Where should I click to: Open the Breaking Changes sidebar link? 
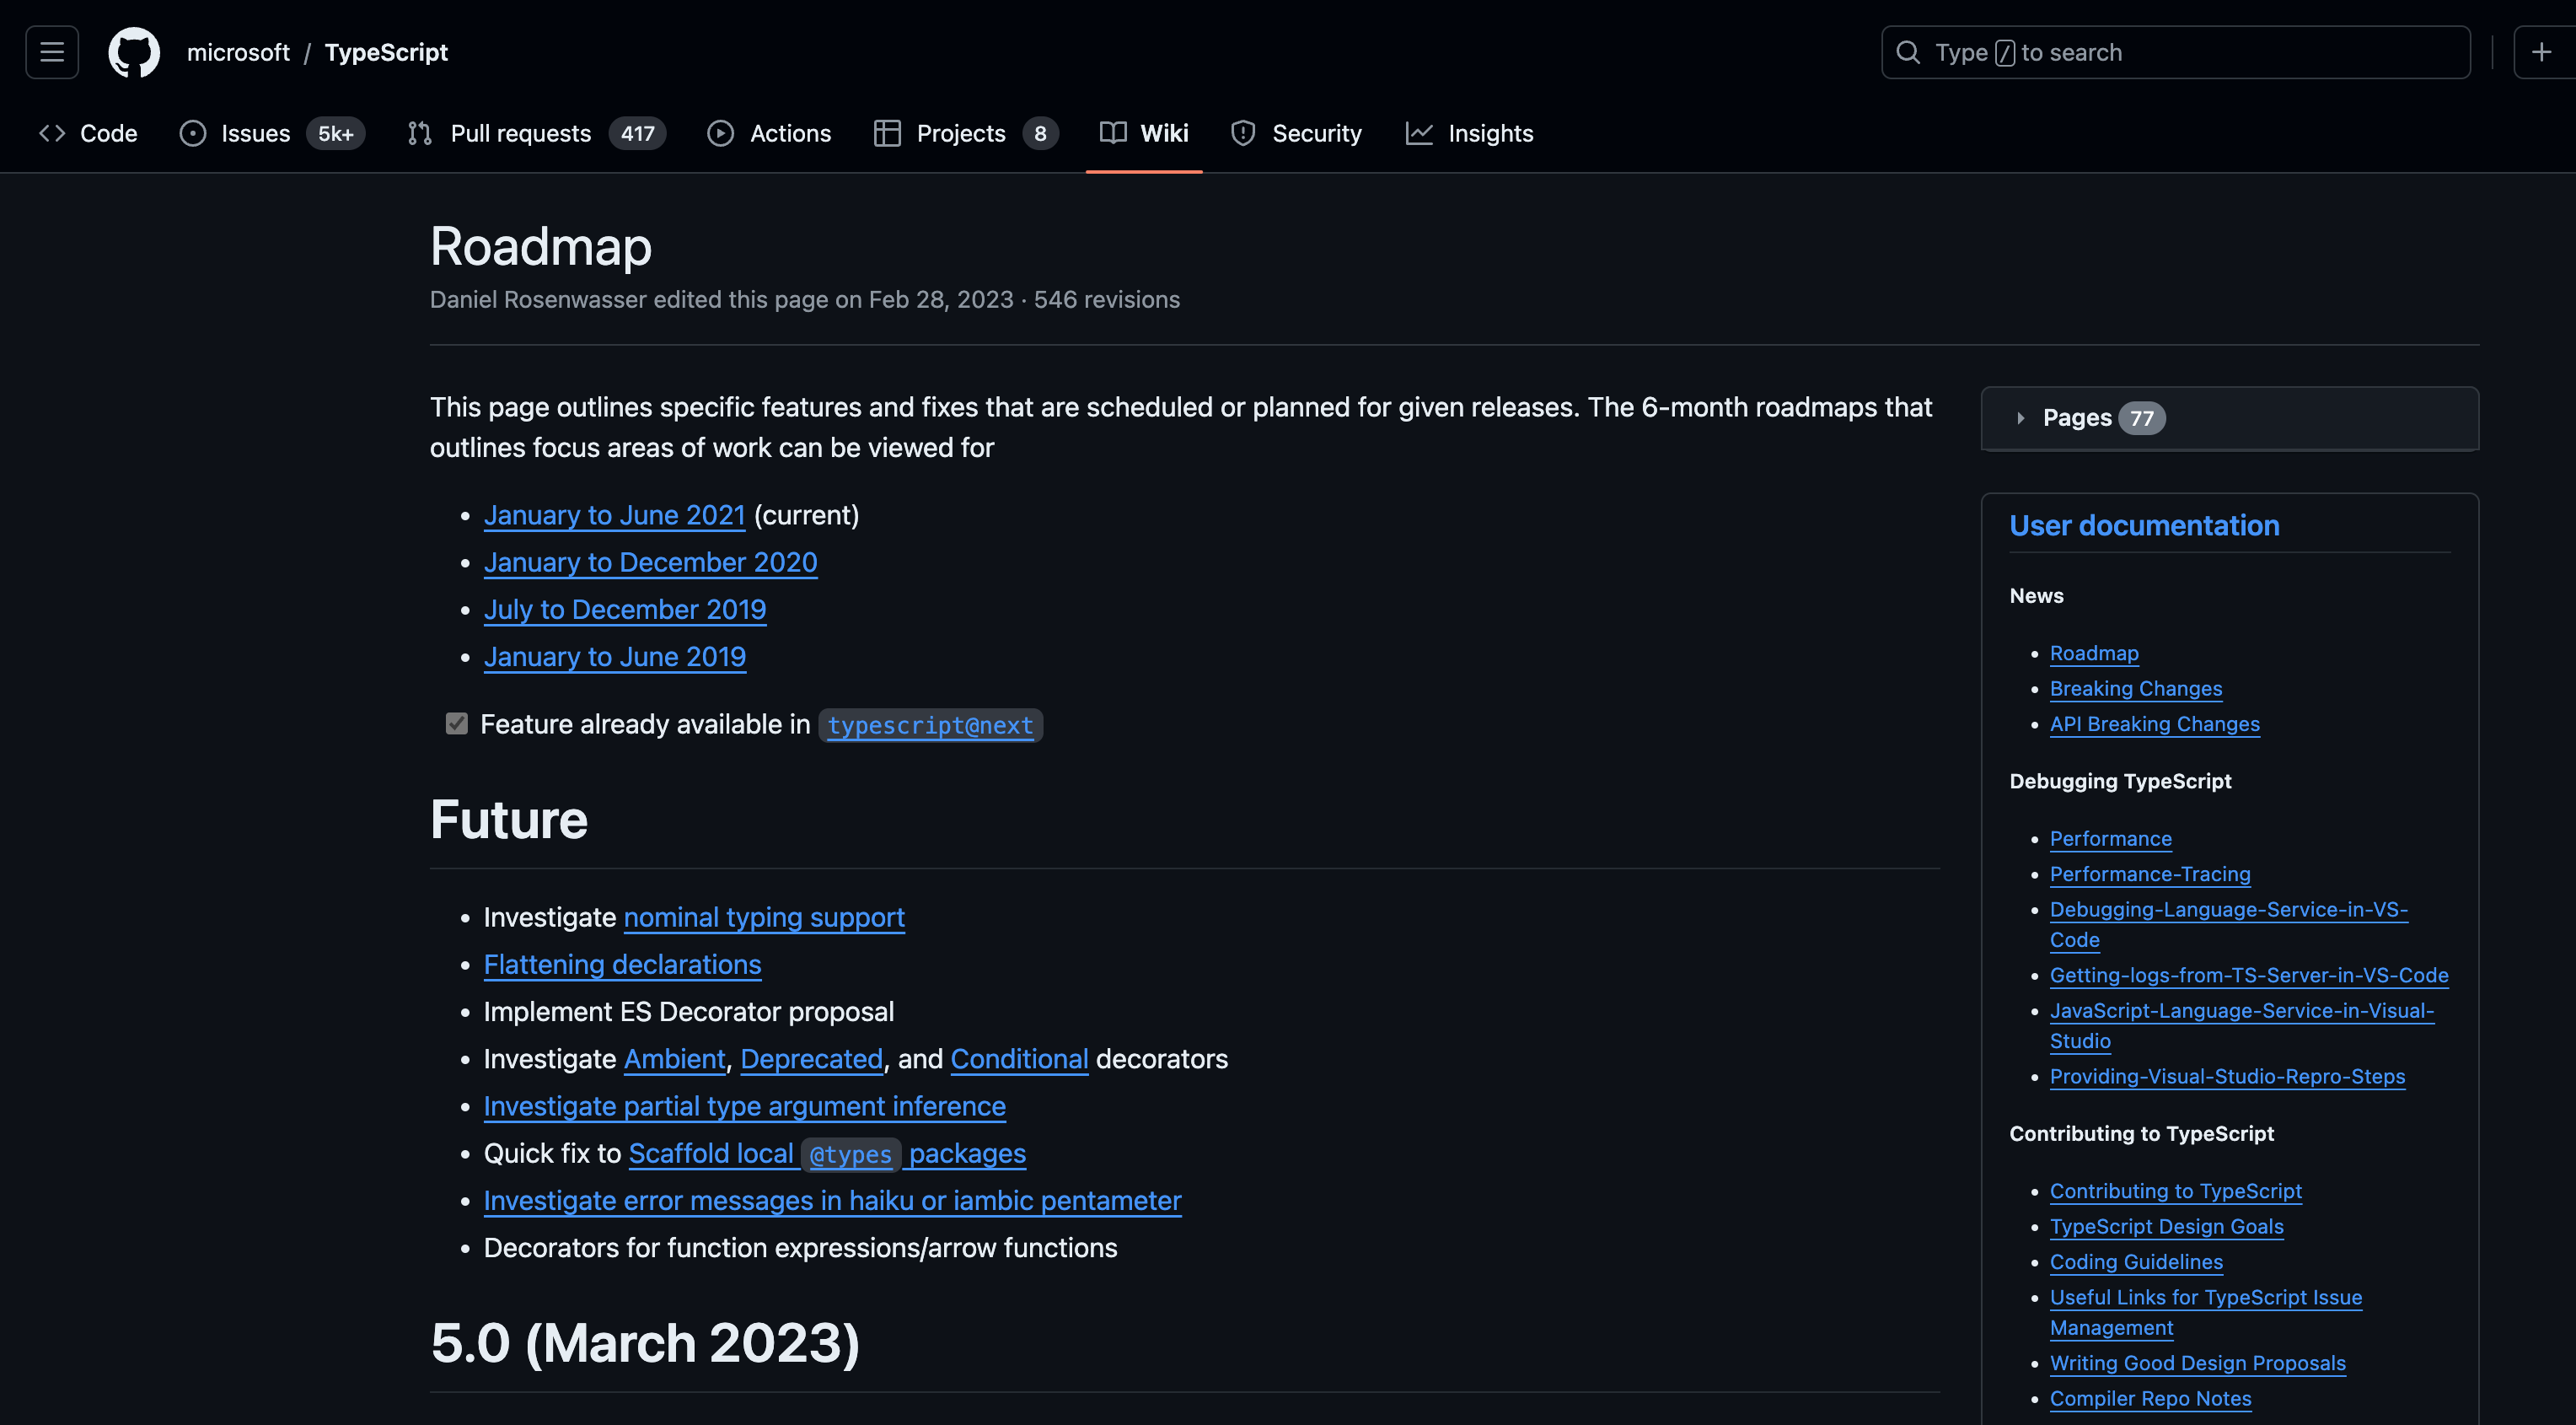tap(2136, 688)
